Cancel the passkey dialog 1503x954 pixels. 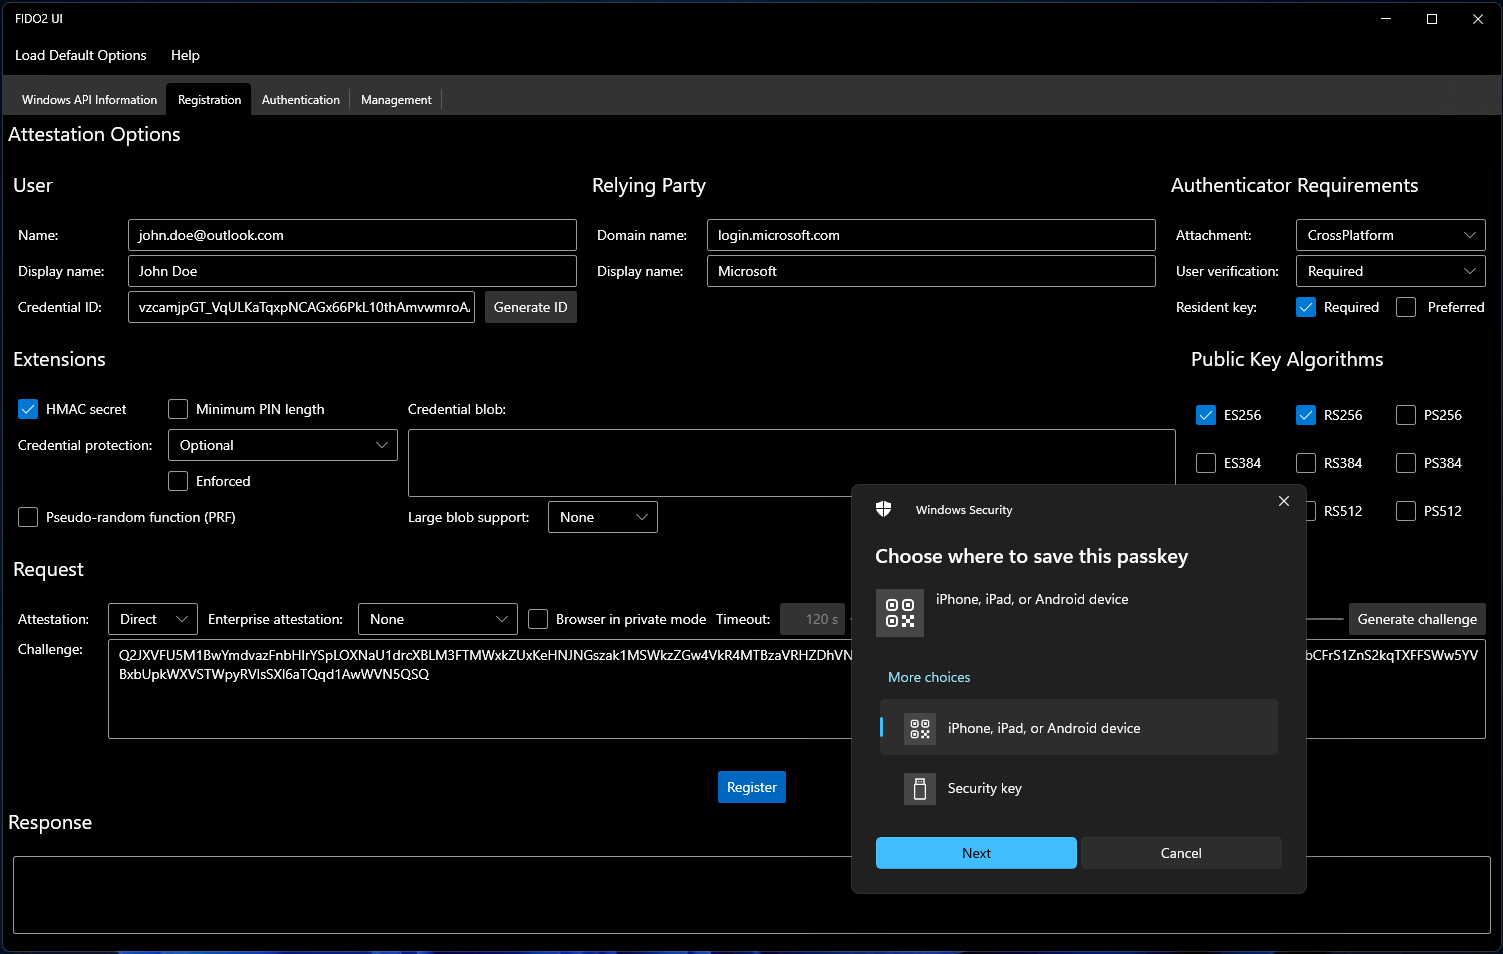click(x=1181, y=853)
